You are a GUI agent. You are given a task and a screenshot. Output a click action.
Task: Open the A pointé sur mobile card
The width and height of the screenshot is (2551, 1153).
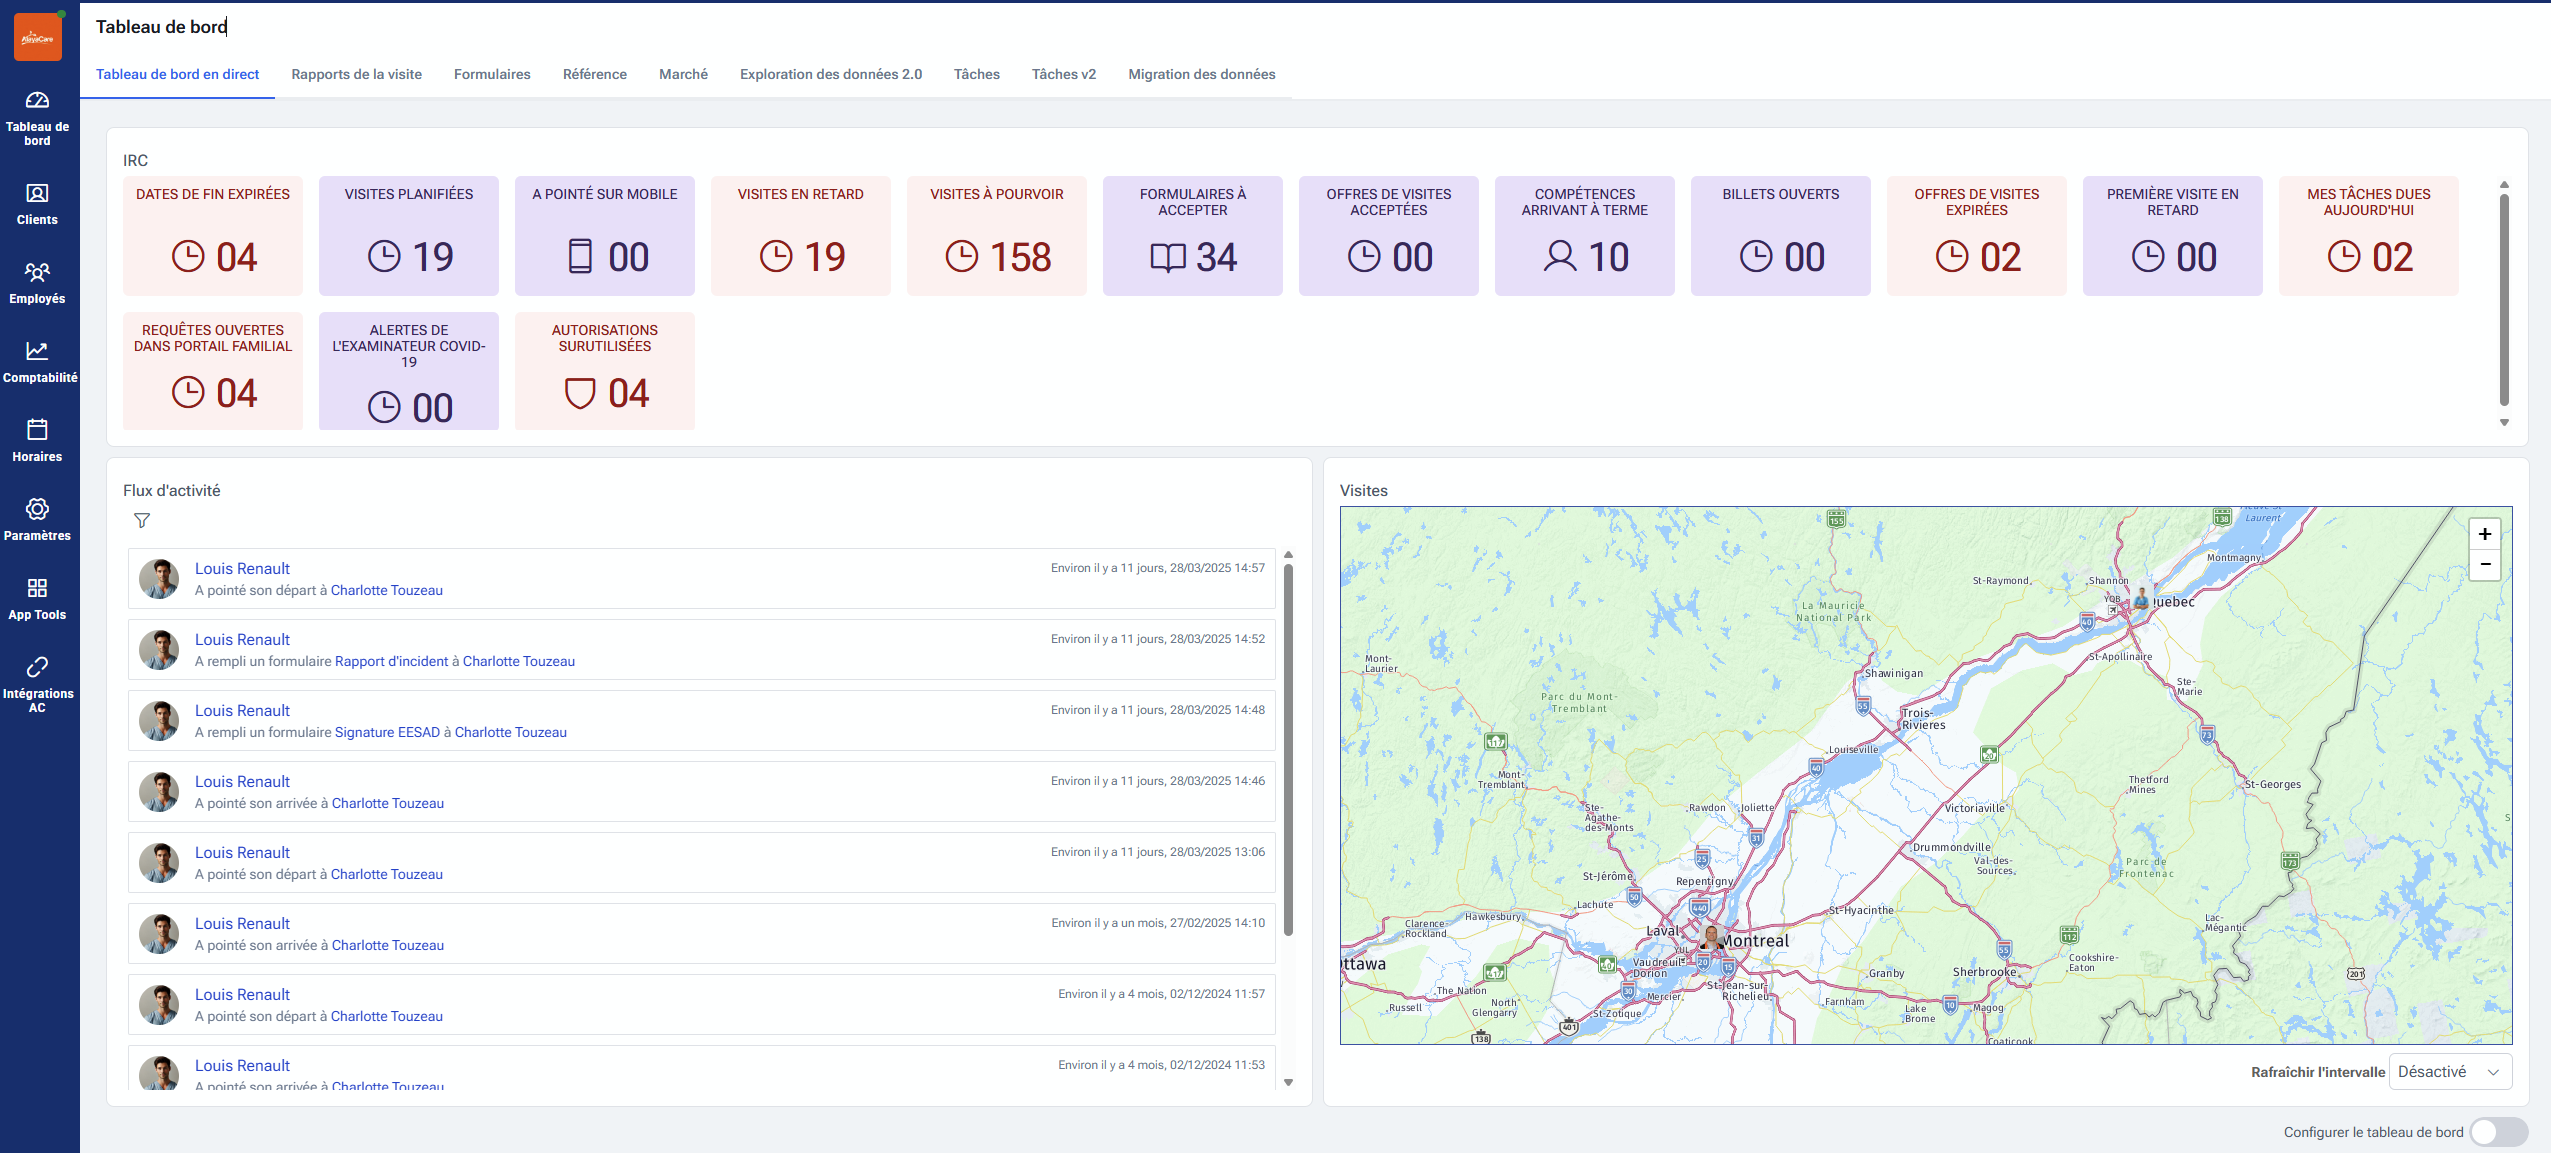point(605,236)
